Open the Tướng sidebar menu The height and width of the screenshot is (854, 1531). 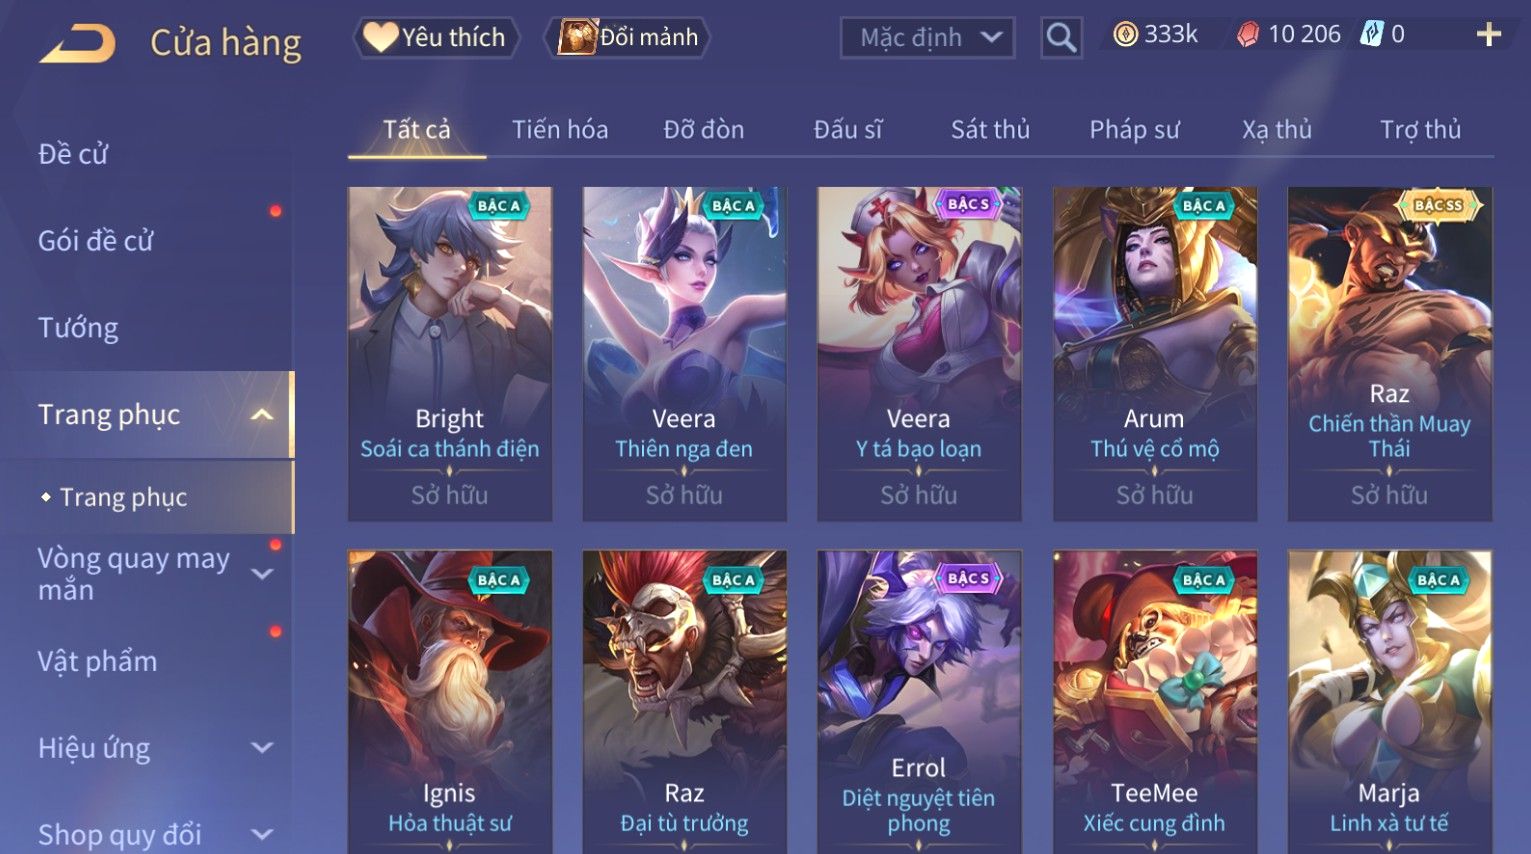[x=78, y=328]
